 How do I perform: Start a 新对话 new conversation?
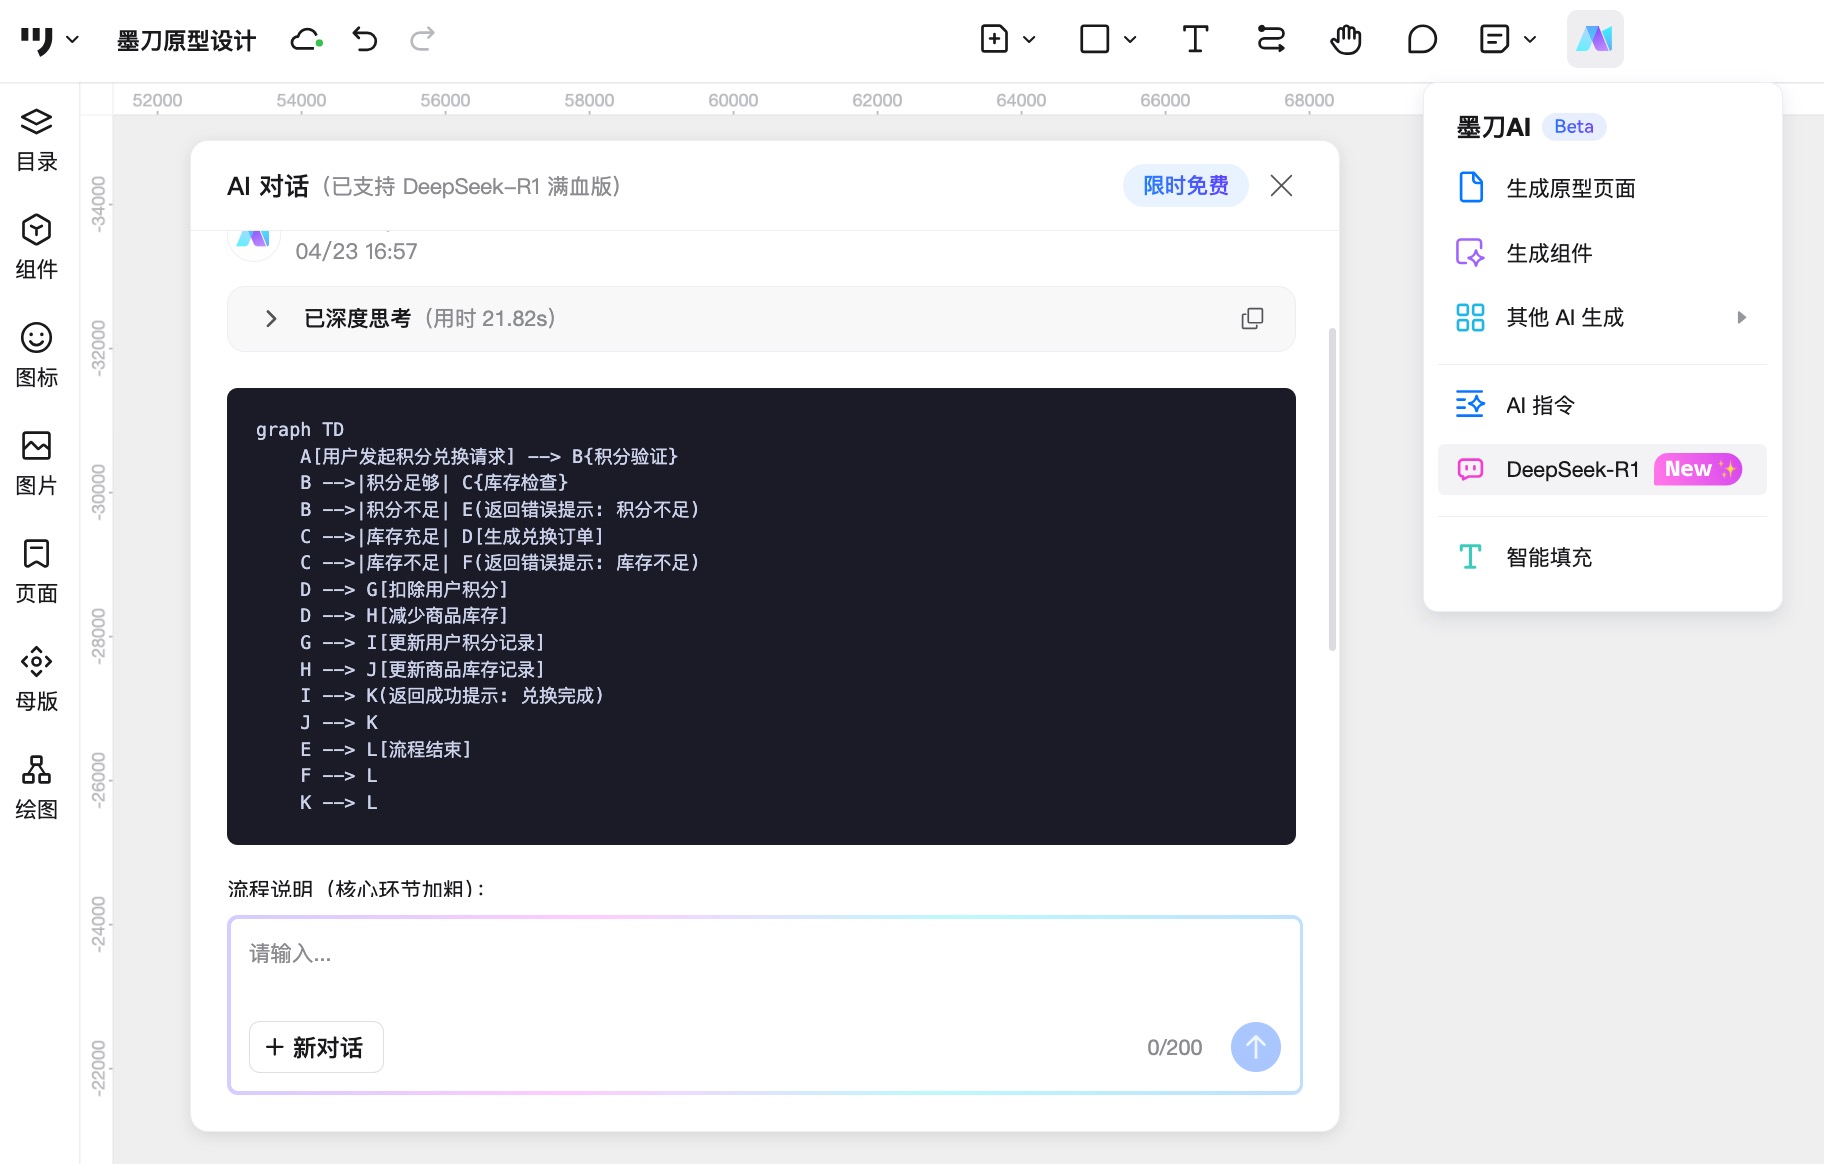click(x=316, y=1047)
